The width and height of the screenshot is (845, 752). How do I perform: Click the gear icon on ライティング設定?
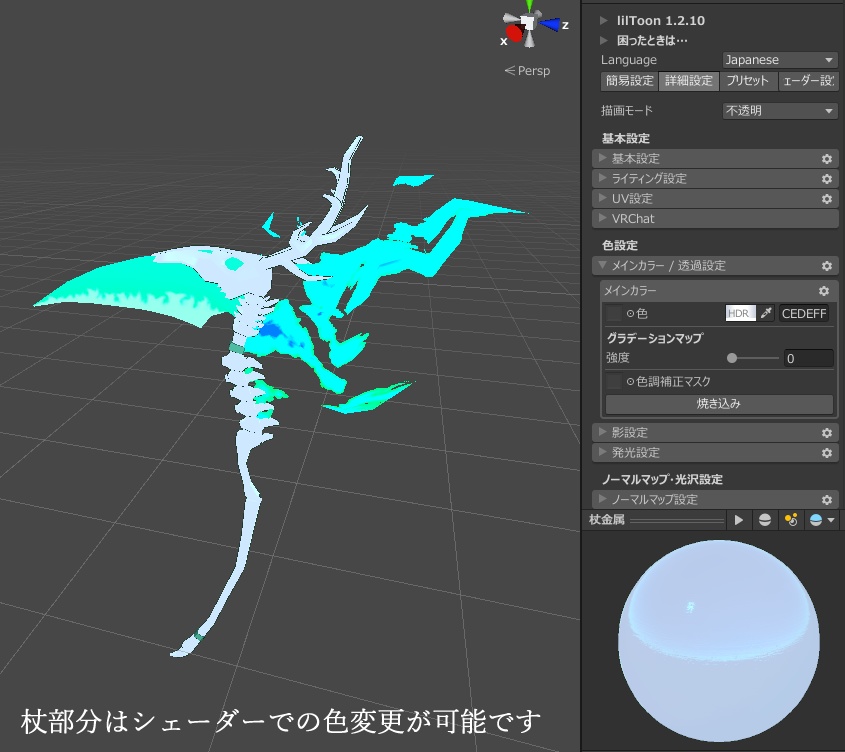tap(826, 179)
